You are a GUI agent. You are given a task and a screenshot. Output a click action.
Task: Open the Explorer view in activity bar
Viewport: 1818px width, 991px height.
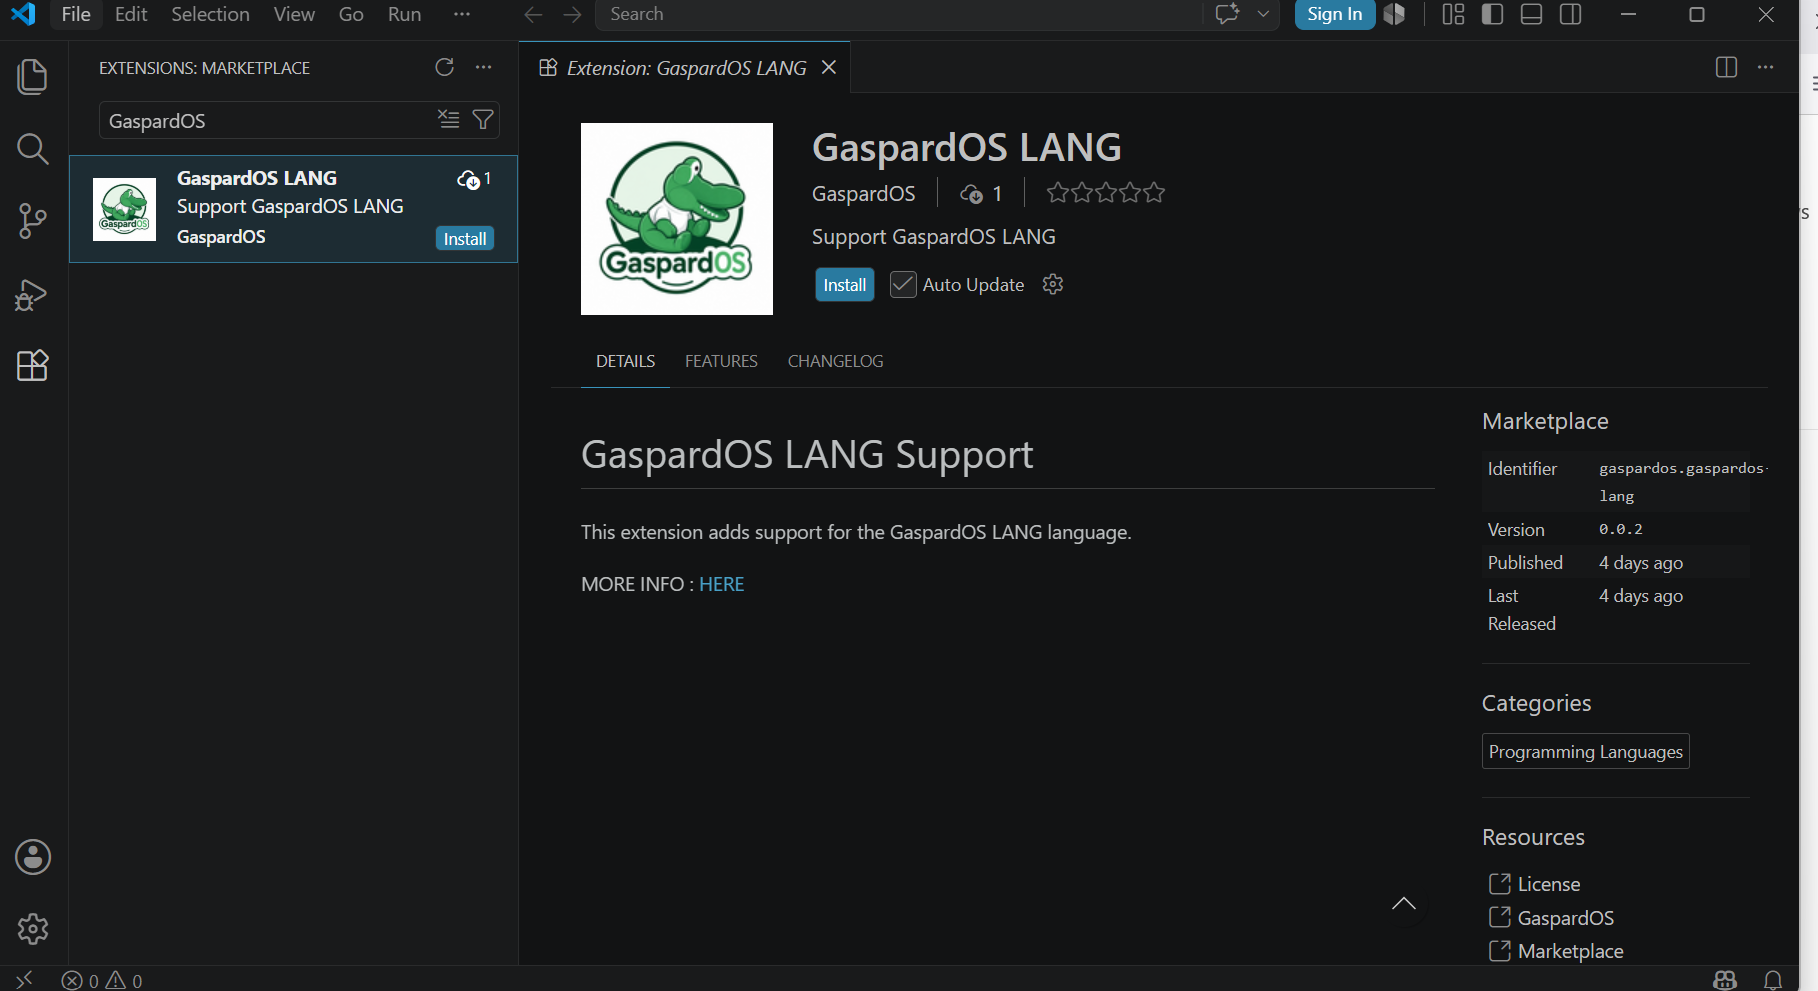click(33, 77)
